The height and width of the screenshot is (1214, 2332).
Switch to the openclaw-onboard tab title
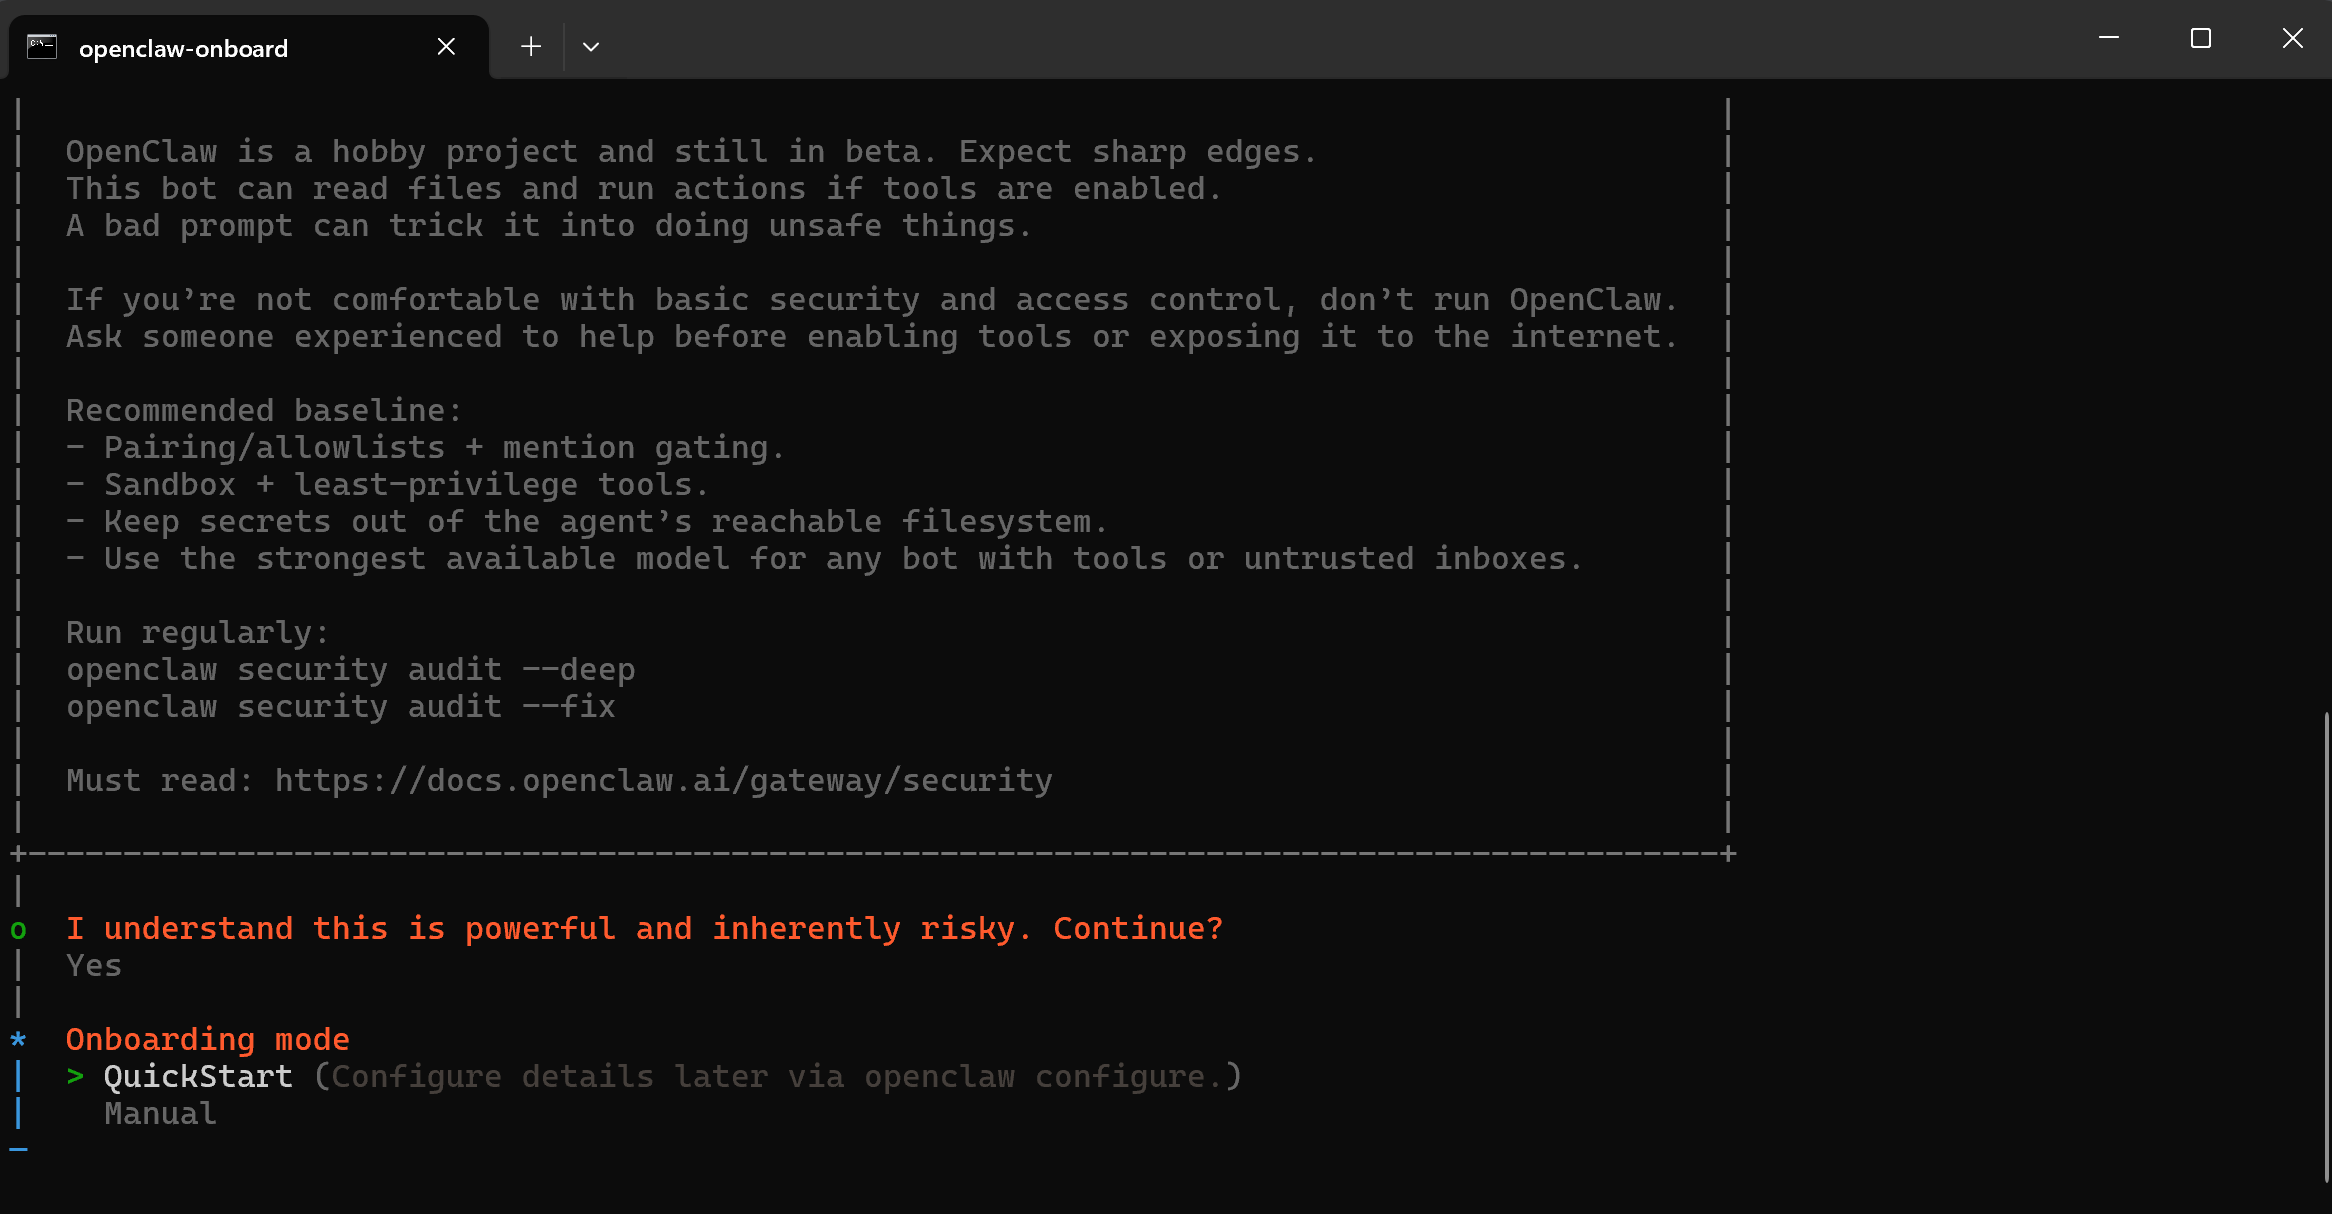coord(183,48)
